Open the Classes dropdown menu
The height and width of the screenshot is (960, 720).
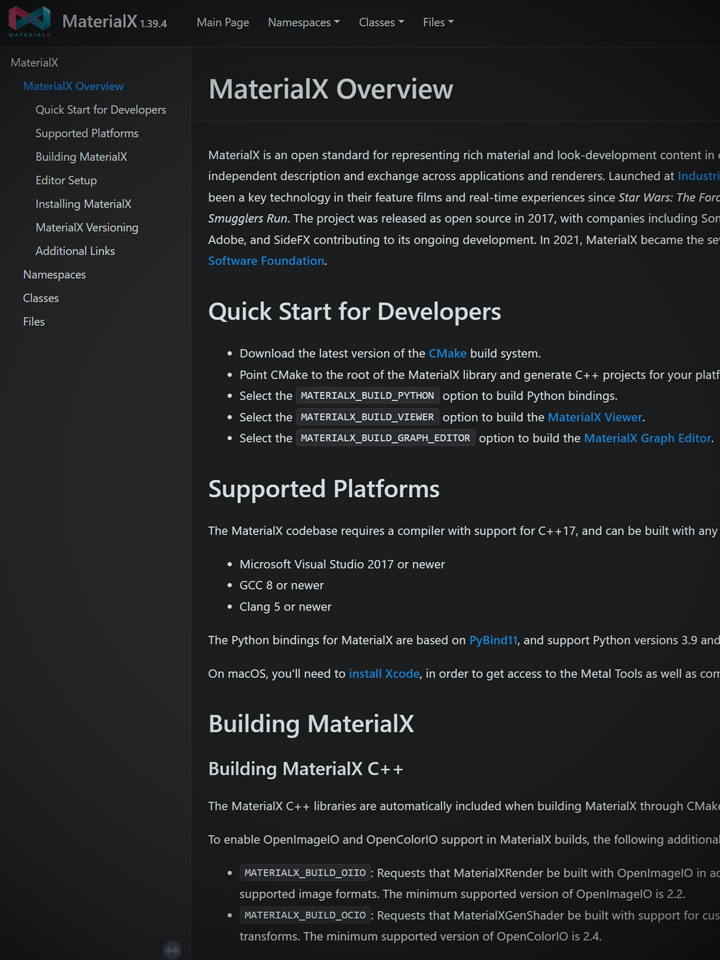pos(381,22)
